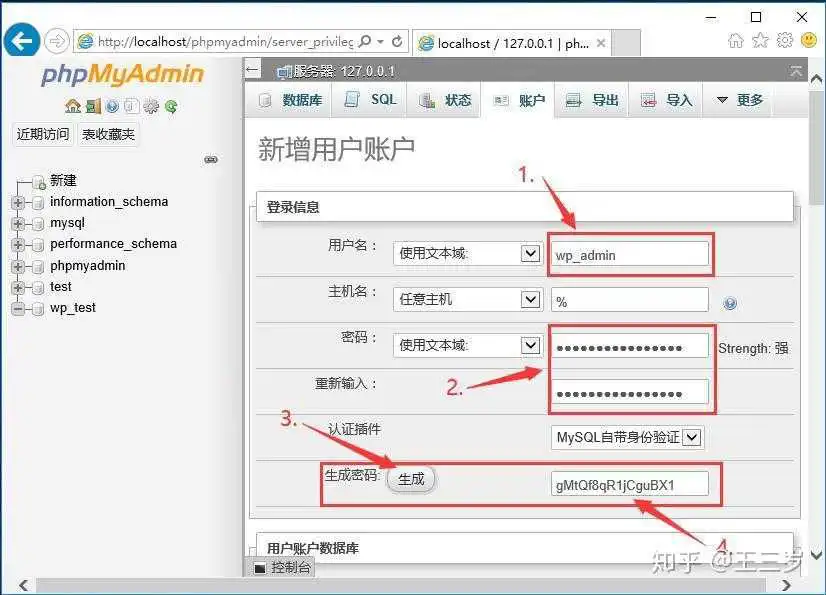Open the MySQL documentation page icon
The width and height of the screenshot is (826, 595).
pyautogui.click(x=131, y=106)
